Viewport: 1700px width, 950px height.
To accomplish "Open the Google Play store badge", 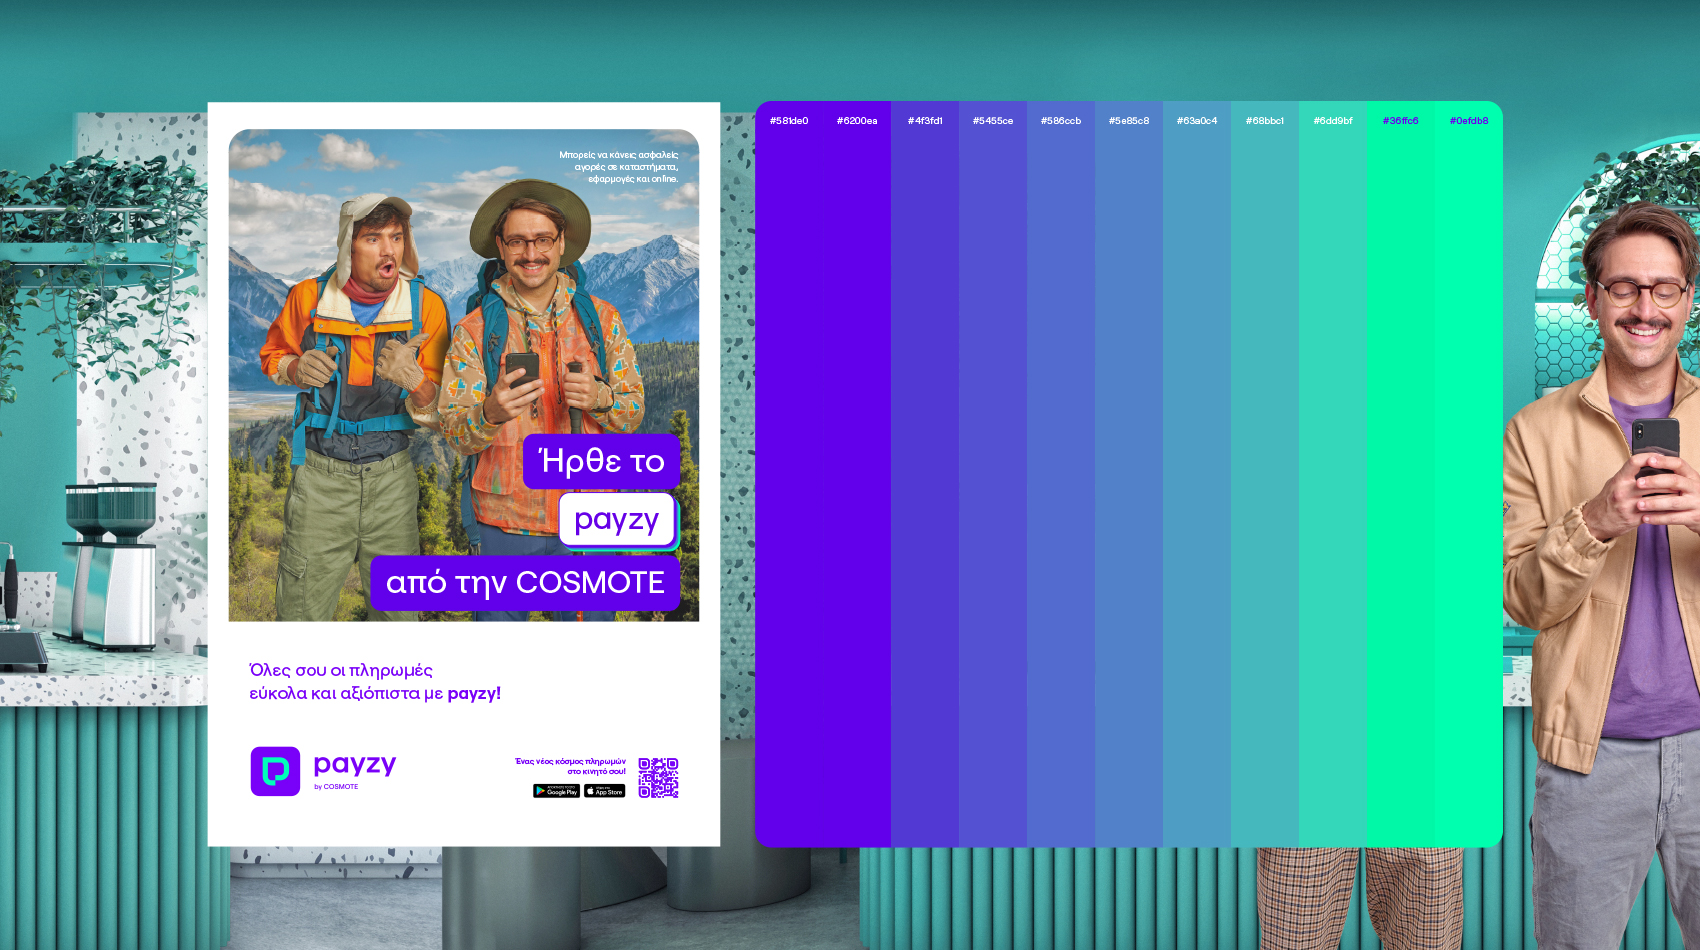I will click(556, 791).
